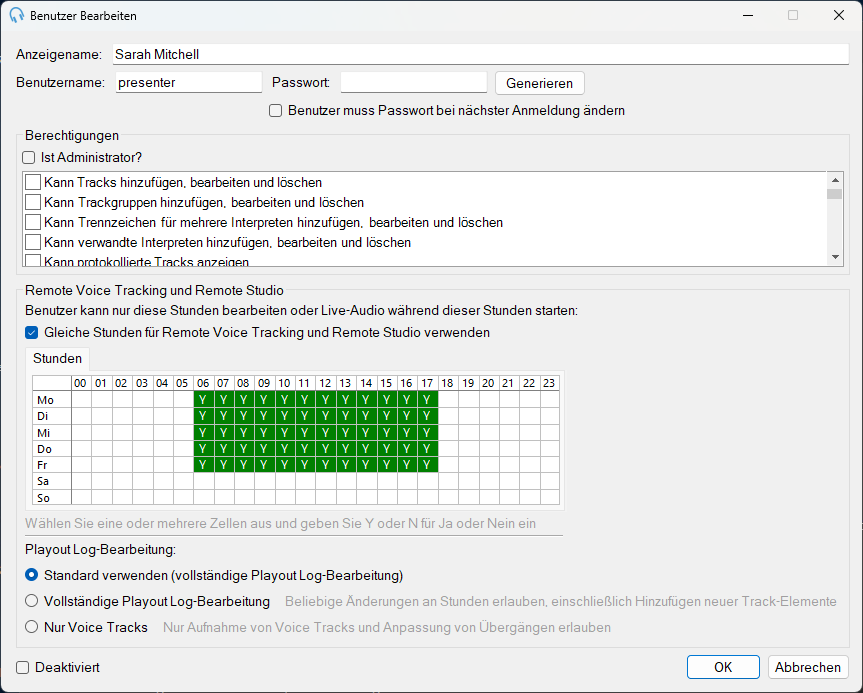Select the empty Mo 18 cell
Viewport: 863px width, 693px height.
pyautogui.click(x=447, y=400)
